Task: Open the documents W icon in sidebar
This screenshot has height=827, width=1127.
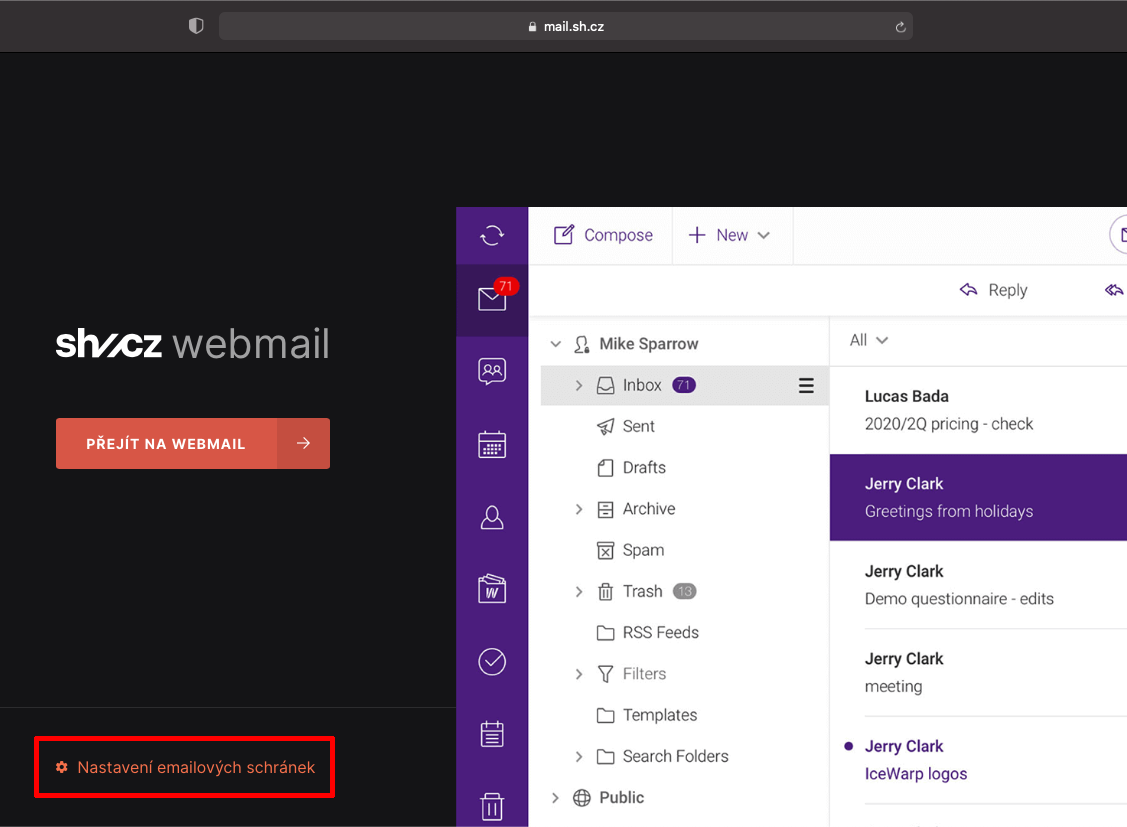Action: coord(492,589)
